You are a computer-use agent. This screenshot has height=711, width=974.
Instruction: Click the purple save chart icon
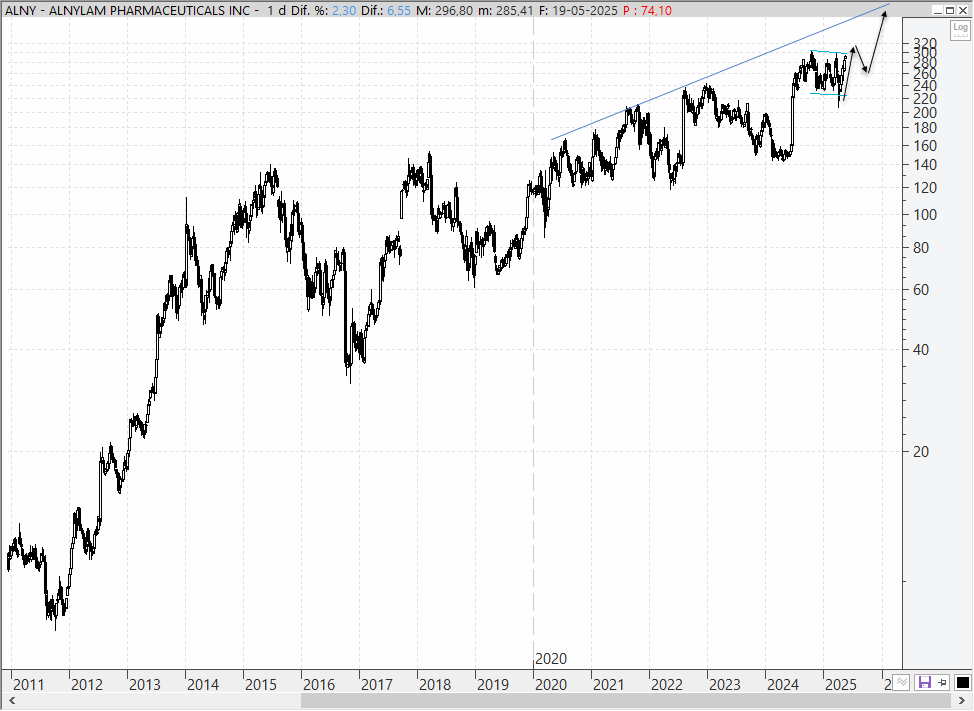coord(924,683)
